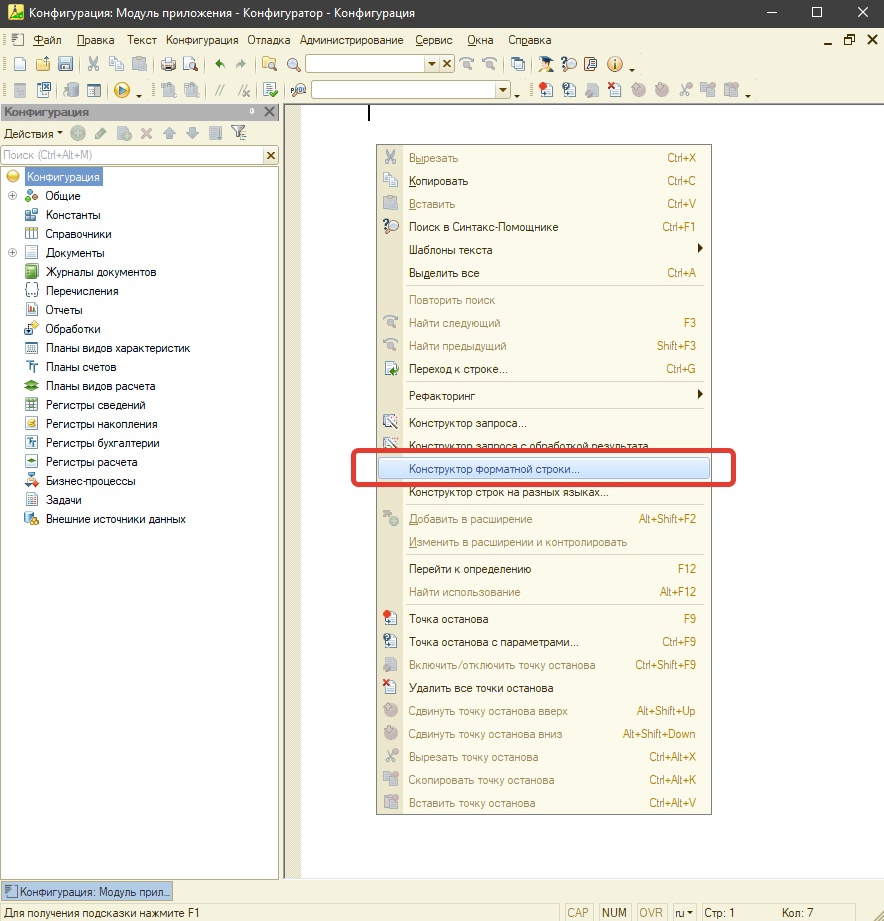Clear the configuration search field X button
884x921 pixels.
pos(271,155)
